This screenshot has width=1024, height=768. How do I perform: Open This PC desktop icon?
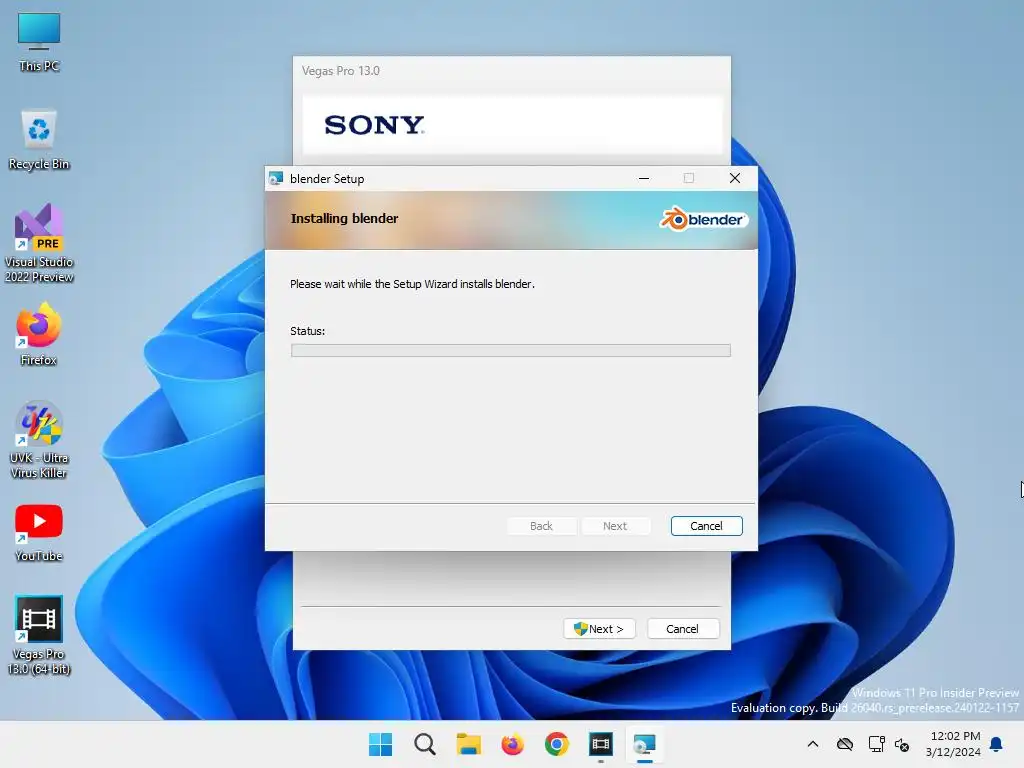click(39, 42)
